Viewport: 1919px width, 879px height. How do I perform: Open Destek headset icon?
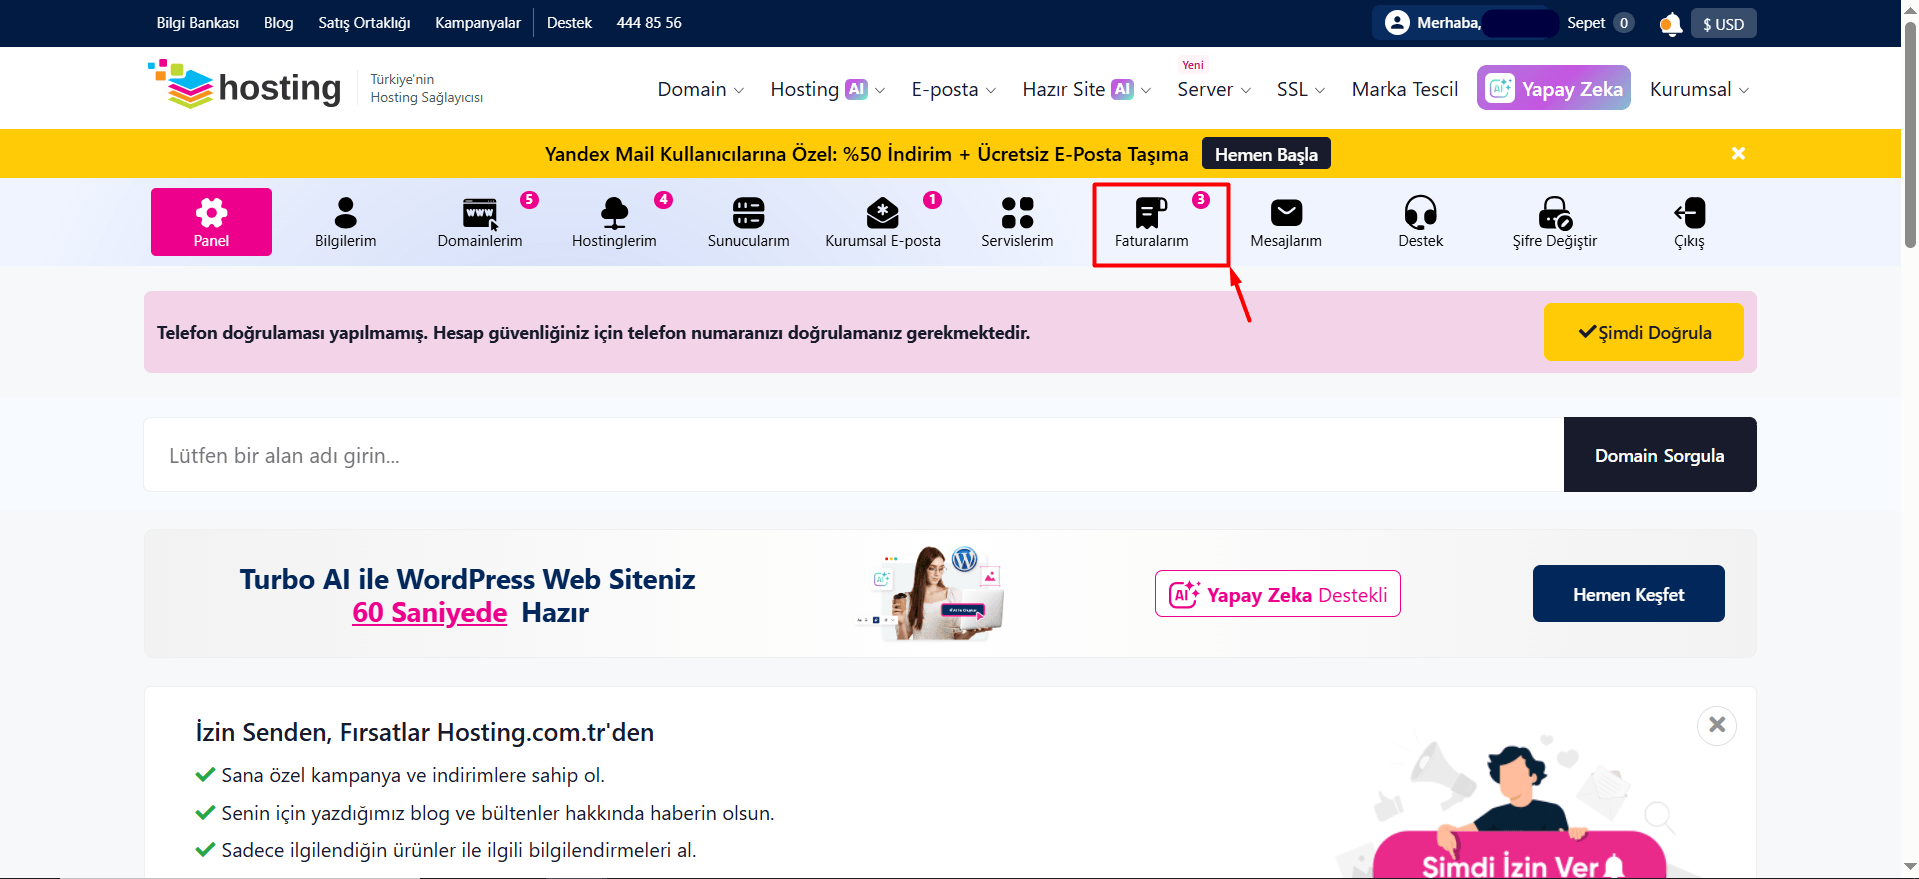click(x=1420, y=212)
